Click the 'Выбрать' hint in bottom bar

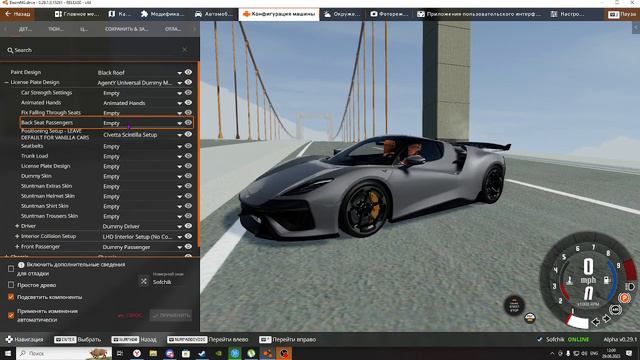(x=78, y=339)
